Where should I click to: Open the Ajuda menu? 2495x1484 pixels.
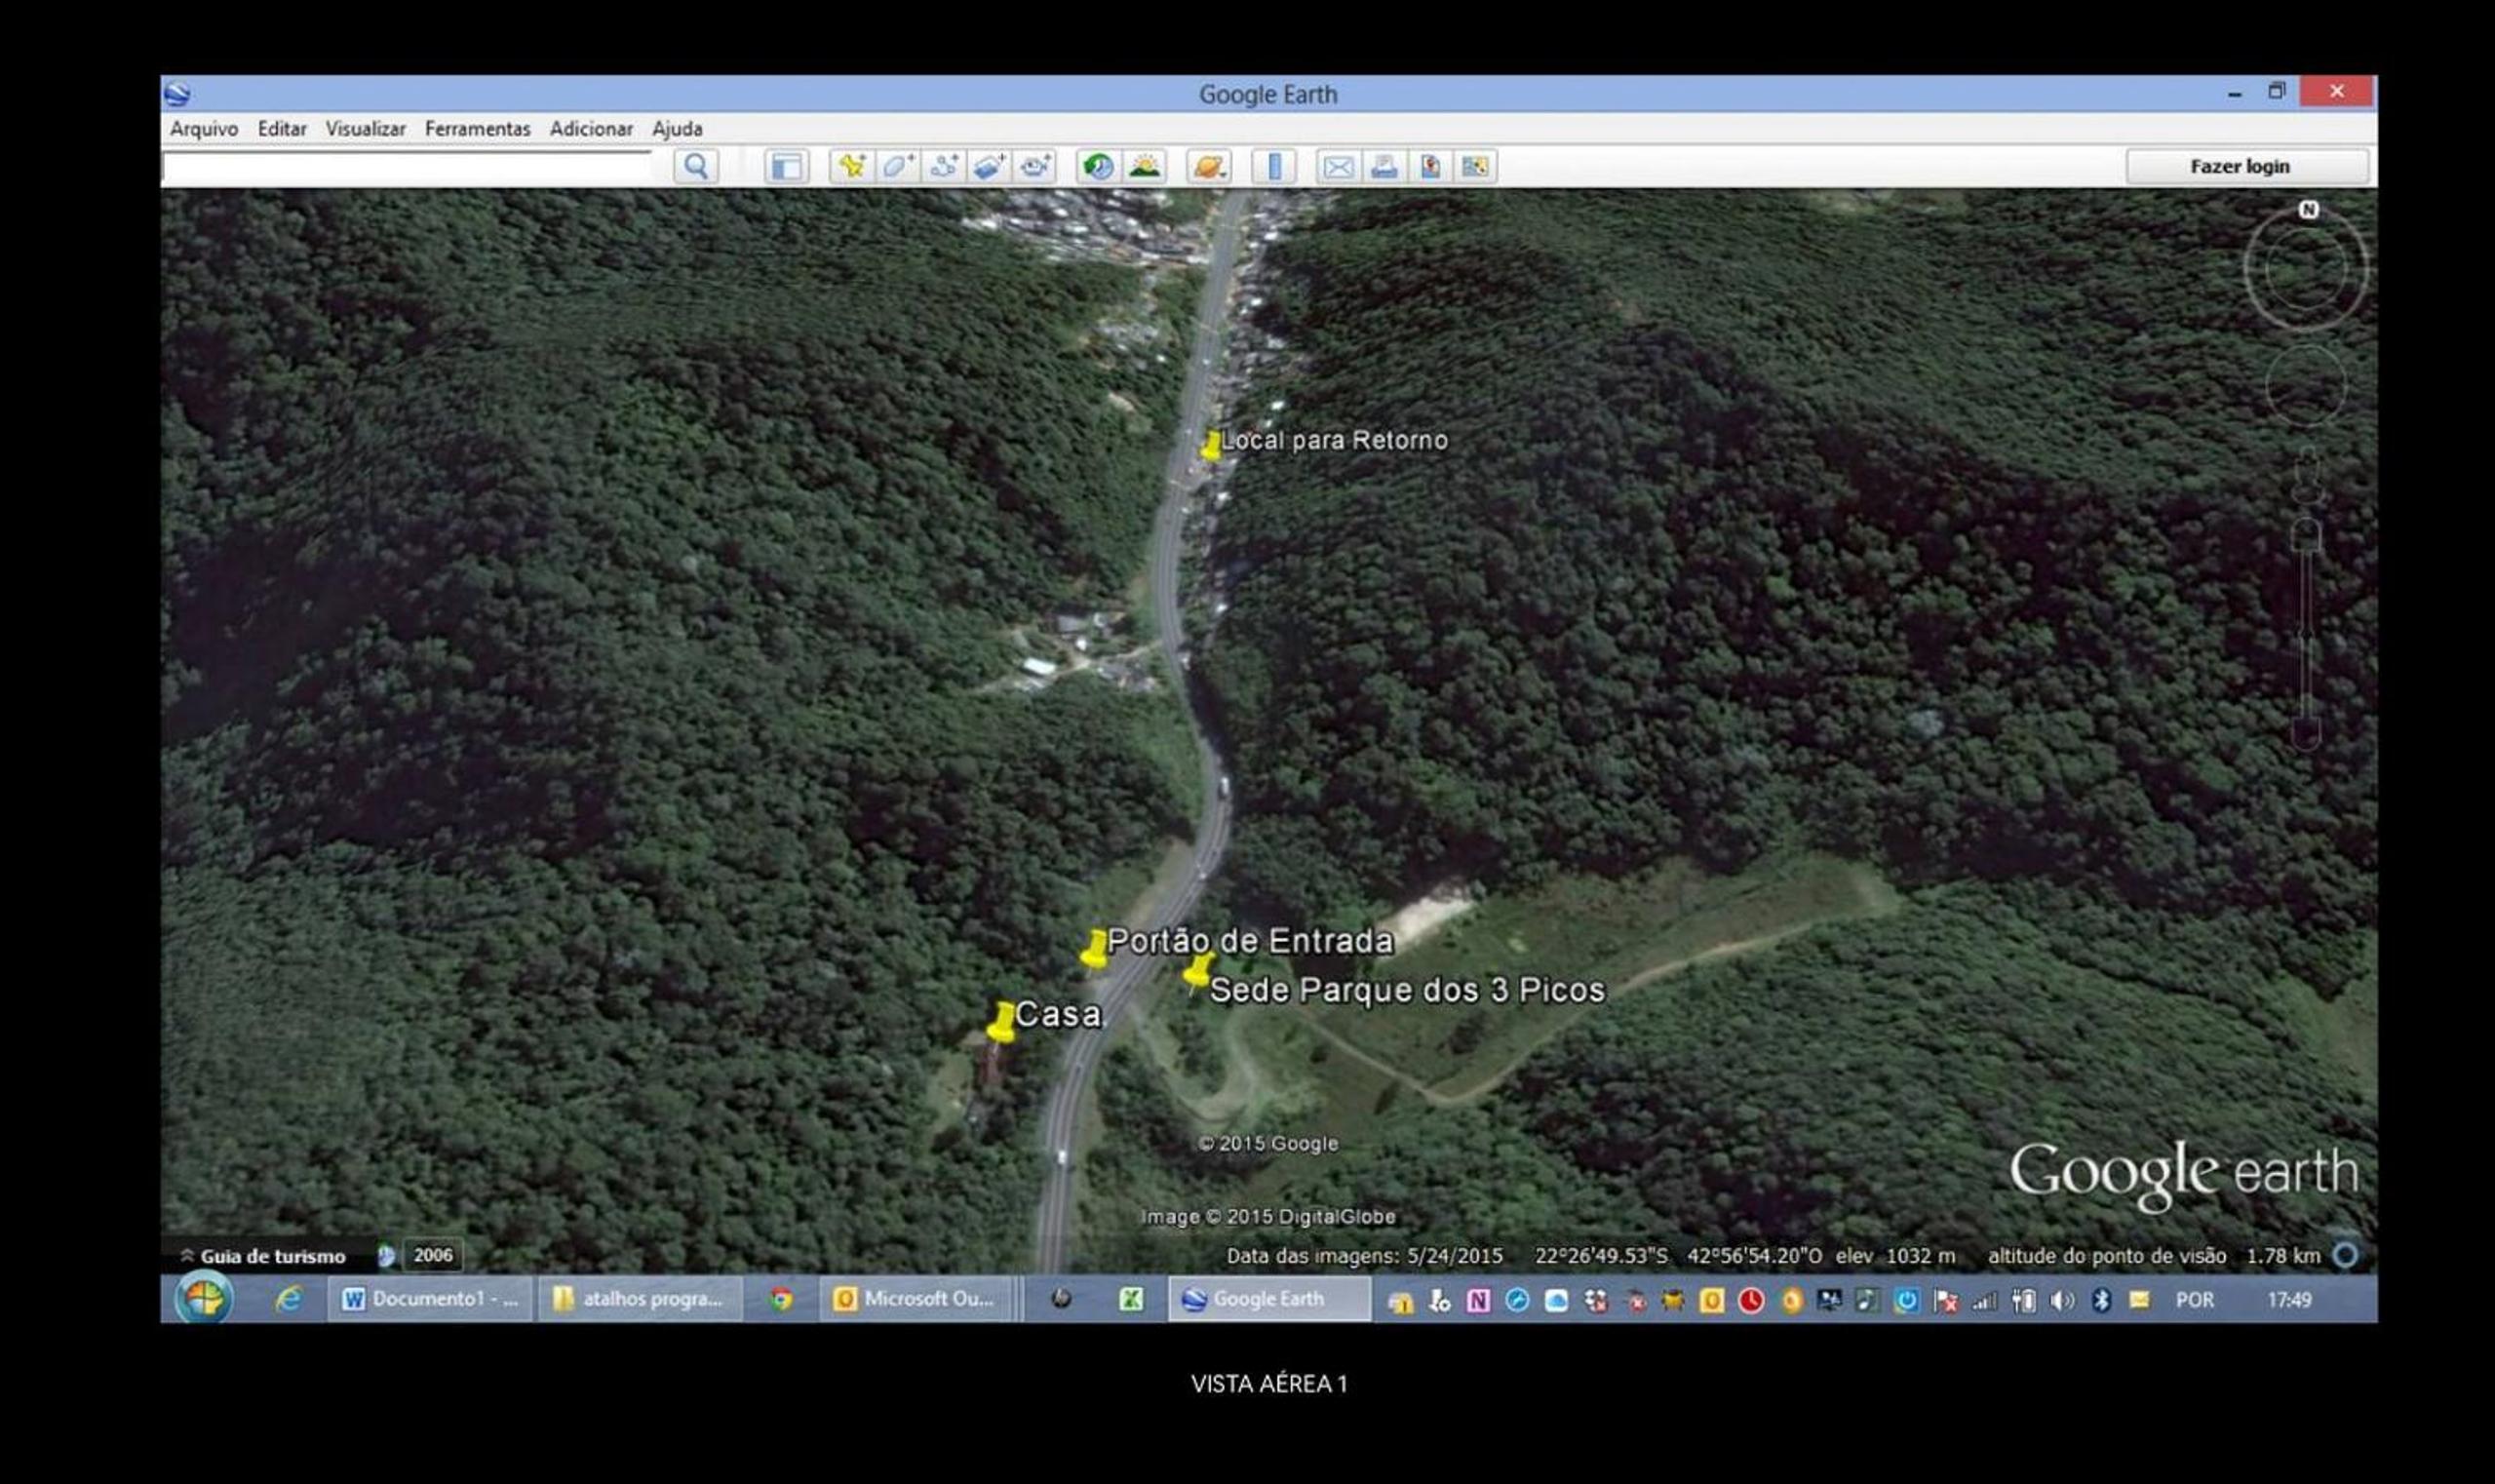click(x=677, y=129)
